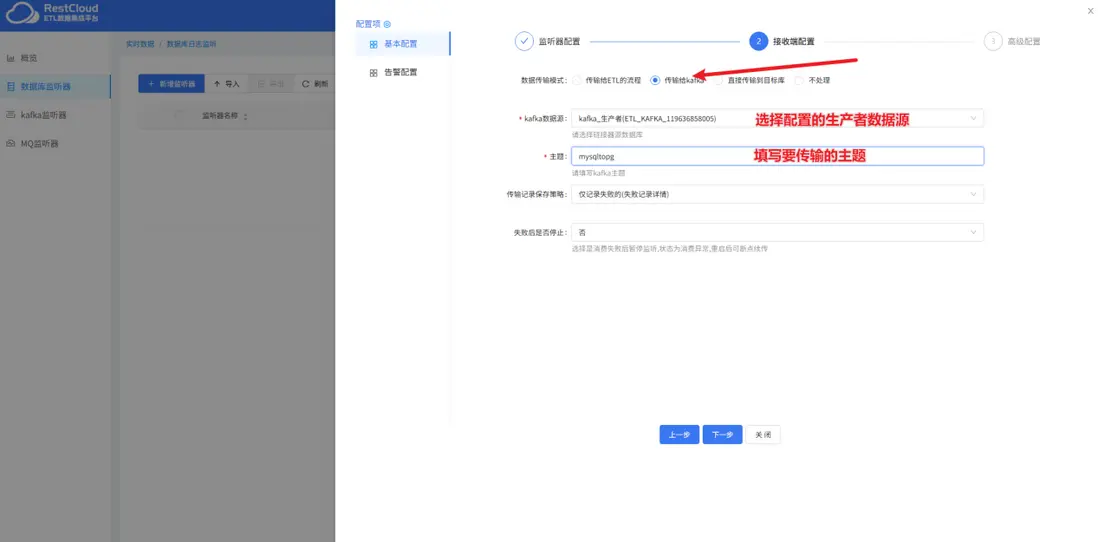The image size is (1098, 542).
Task: Click the greyed-out 导出 button
Action: pyautogui.click(x=271, y=84)
